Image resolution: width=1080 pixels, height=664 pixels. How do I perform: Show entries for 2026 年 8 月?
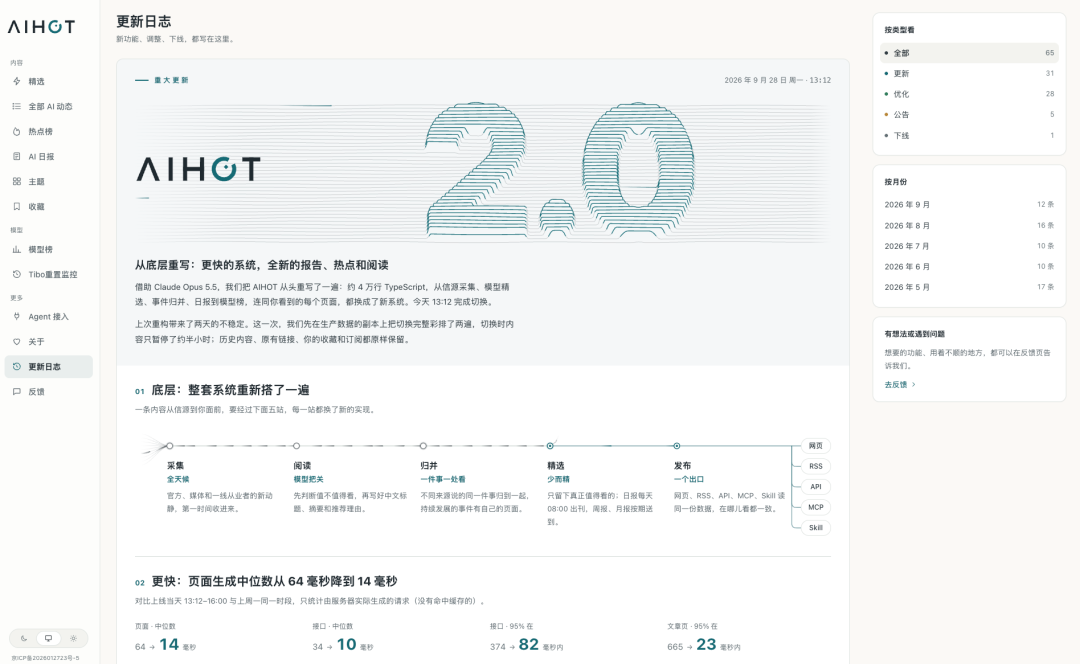pyautogui.click(x=969, y=225)
